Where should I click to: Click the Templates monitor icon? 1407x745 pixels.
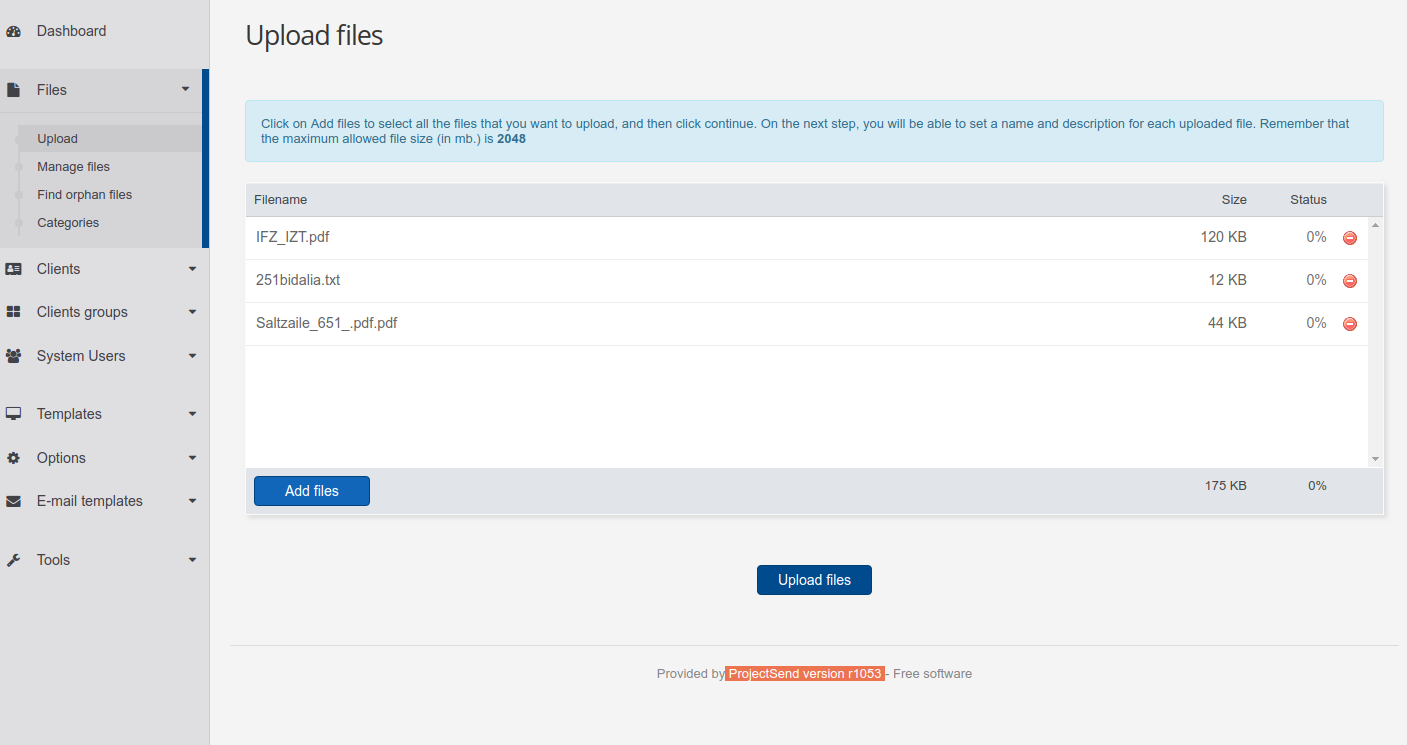coord(14,413)
